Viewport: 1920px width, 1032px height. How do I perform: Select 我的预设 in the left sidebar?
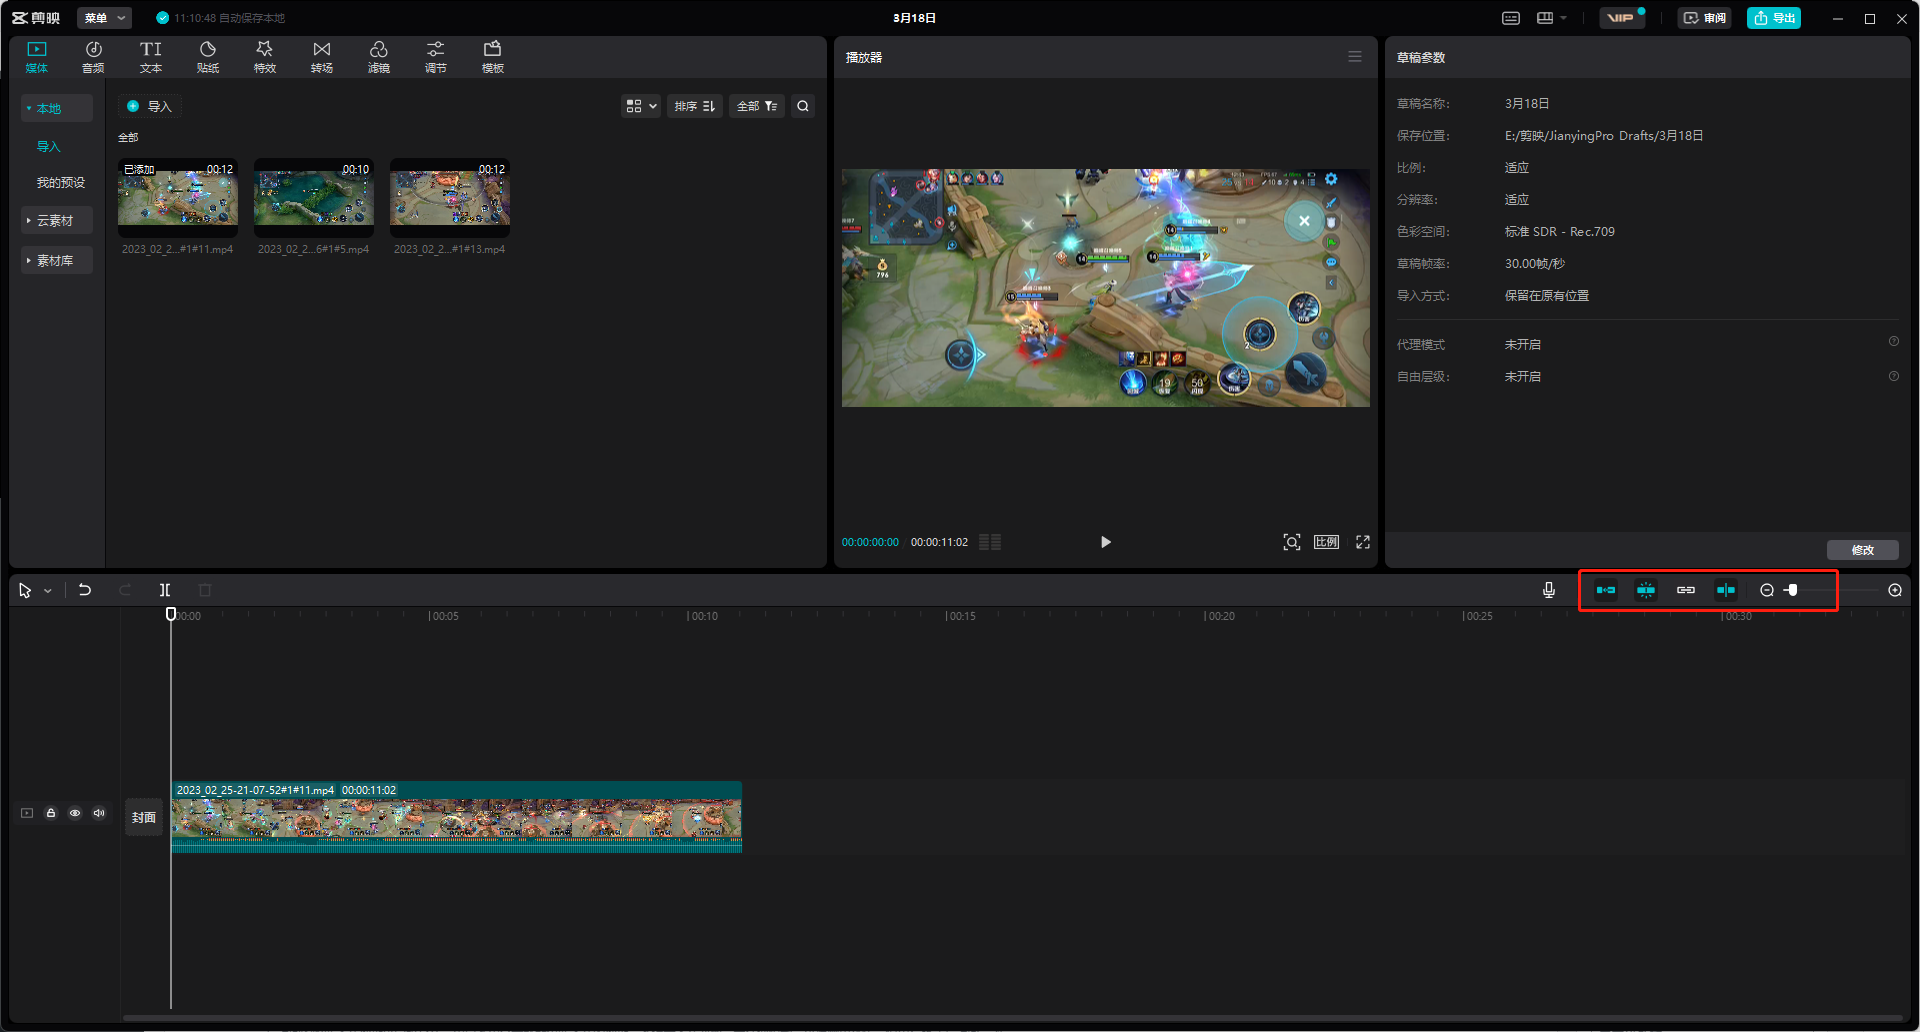[x=61, y=182]
